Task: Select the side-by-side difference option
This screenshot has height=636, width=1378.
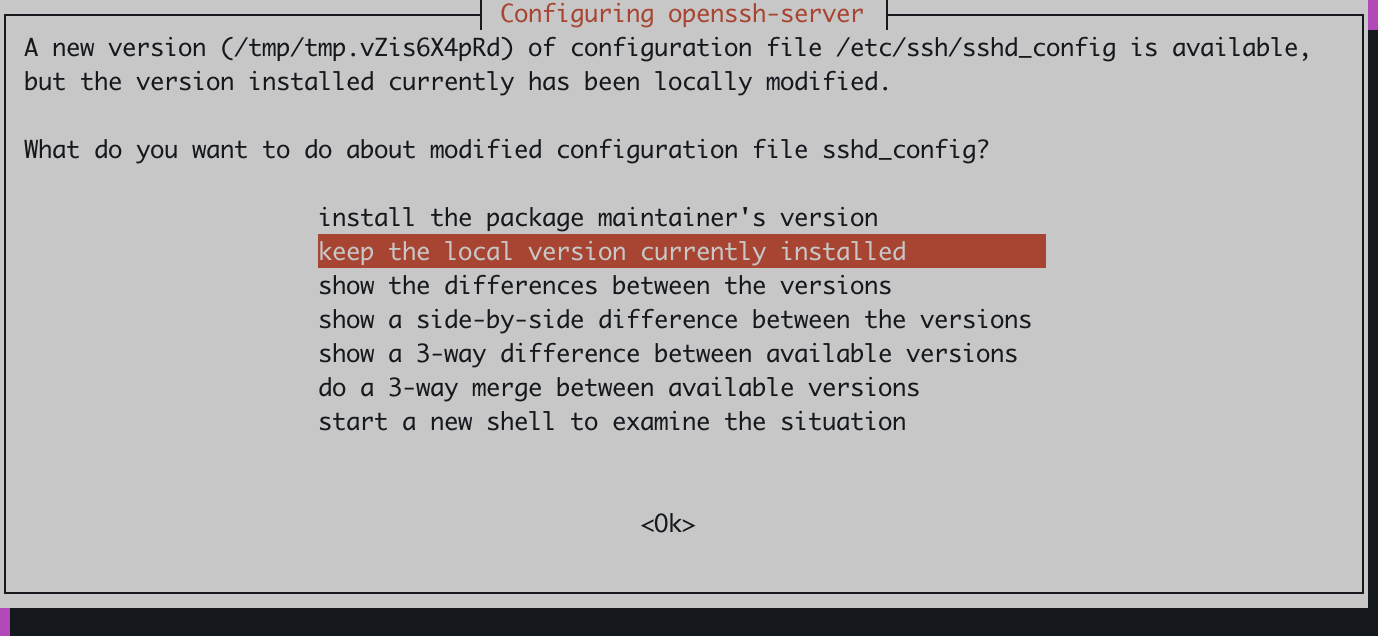Action: point(674,320)
